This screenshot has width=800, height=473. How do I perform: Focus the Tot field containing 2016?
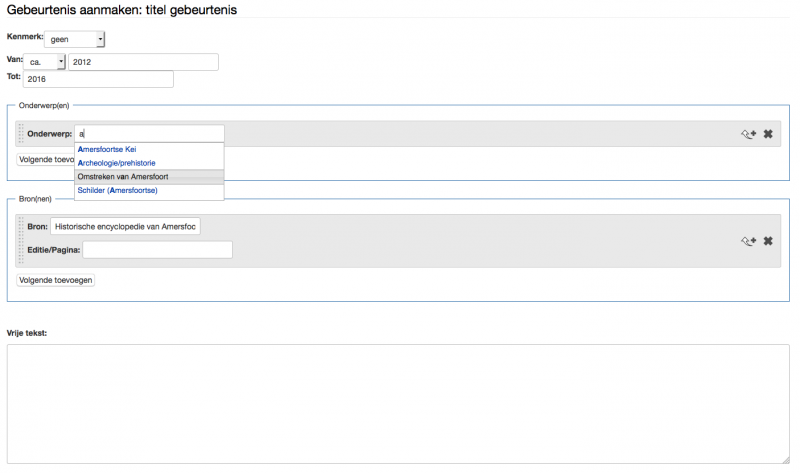98,79
